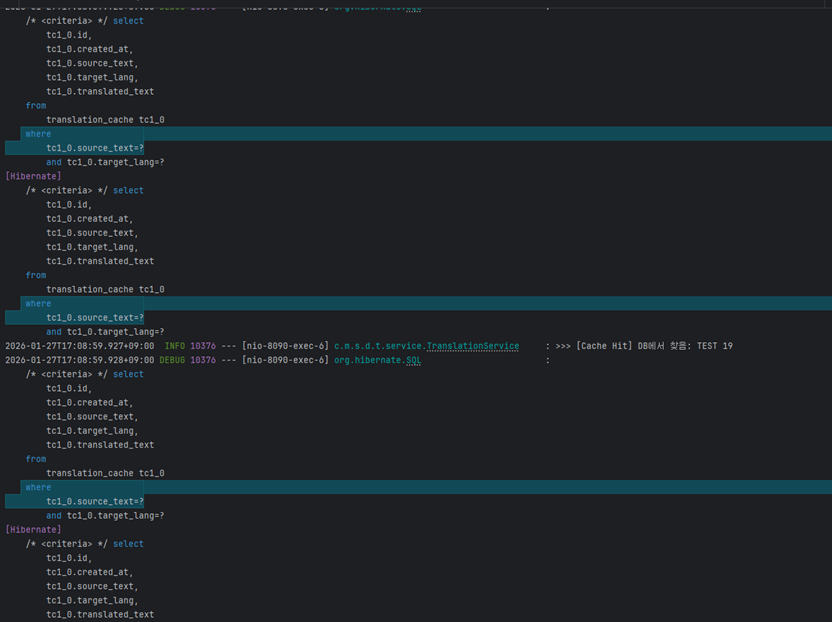Viewport: 832px width, 622px height.
Task: Click 'translation_cache tc1_0' under the DEBUG line query
Action: [105, 473]
